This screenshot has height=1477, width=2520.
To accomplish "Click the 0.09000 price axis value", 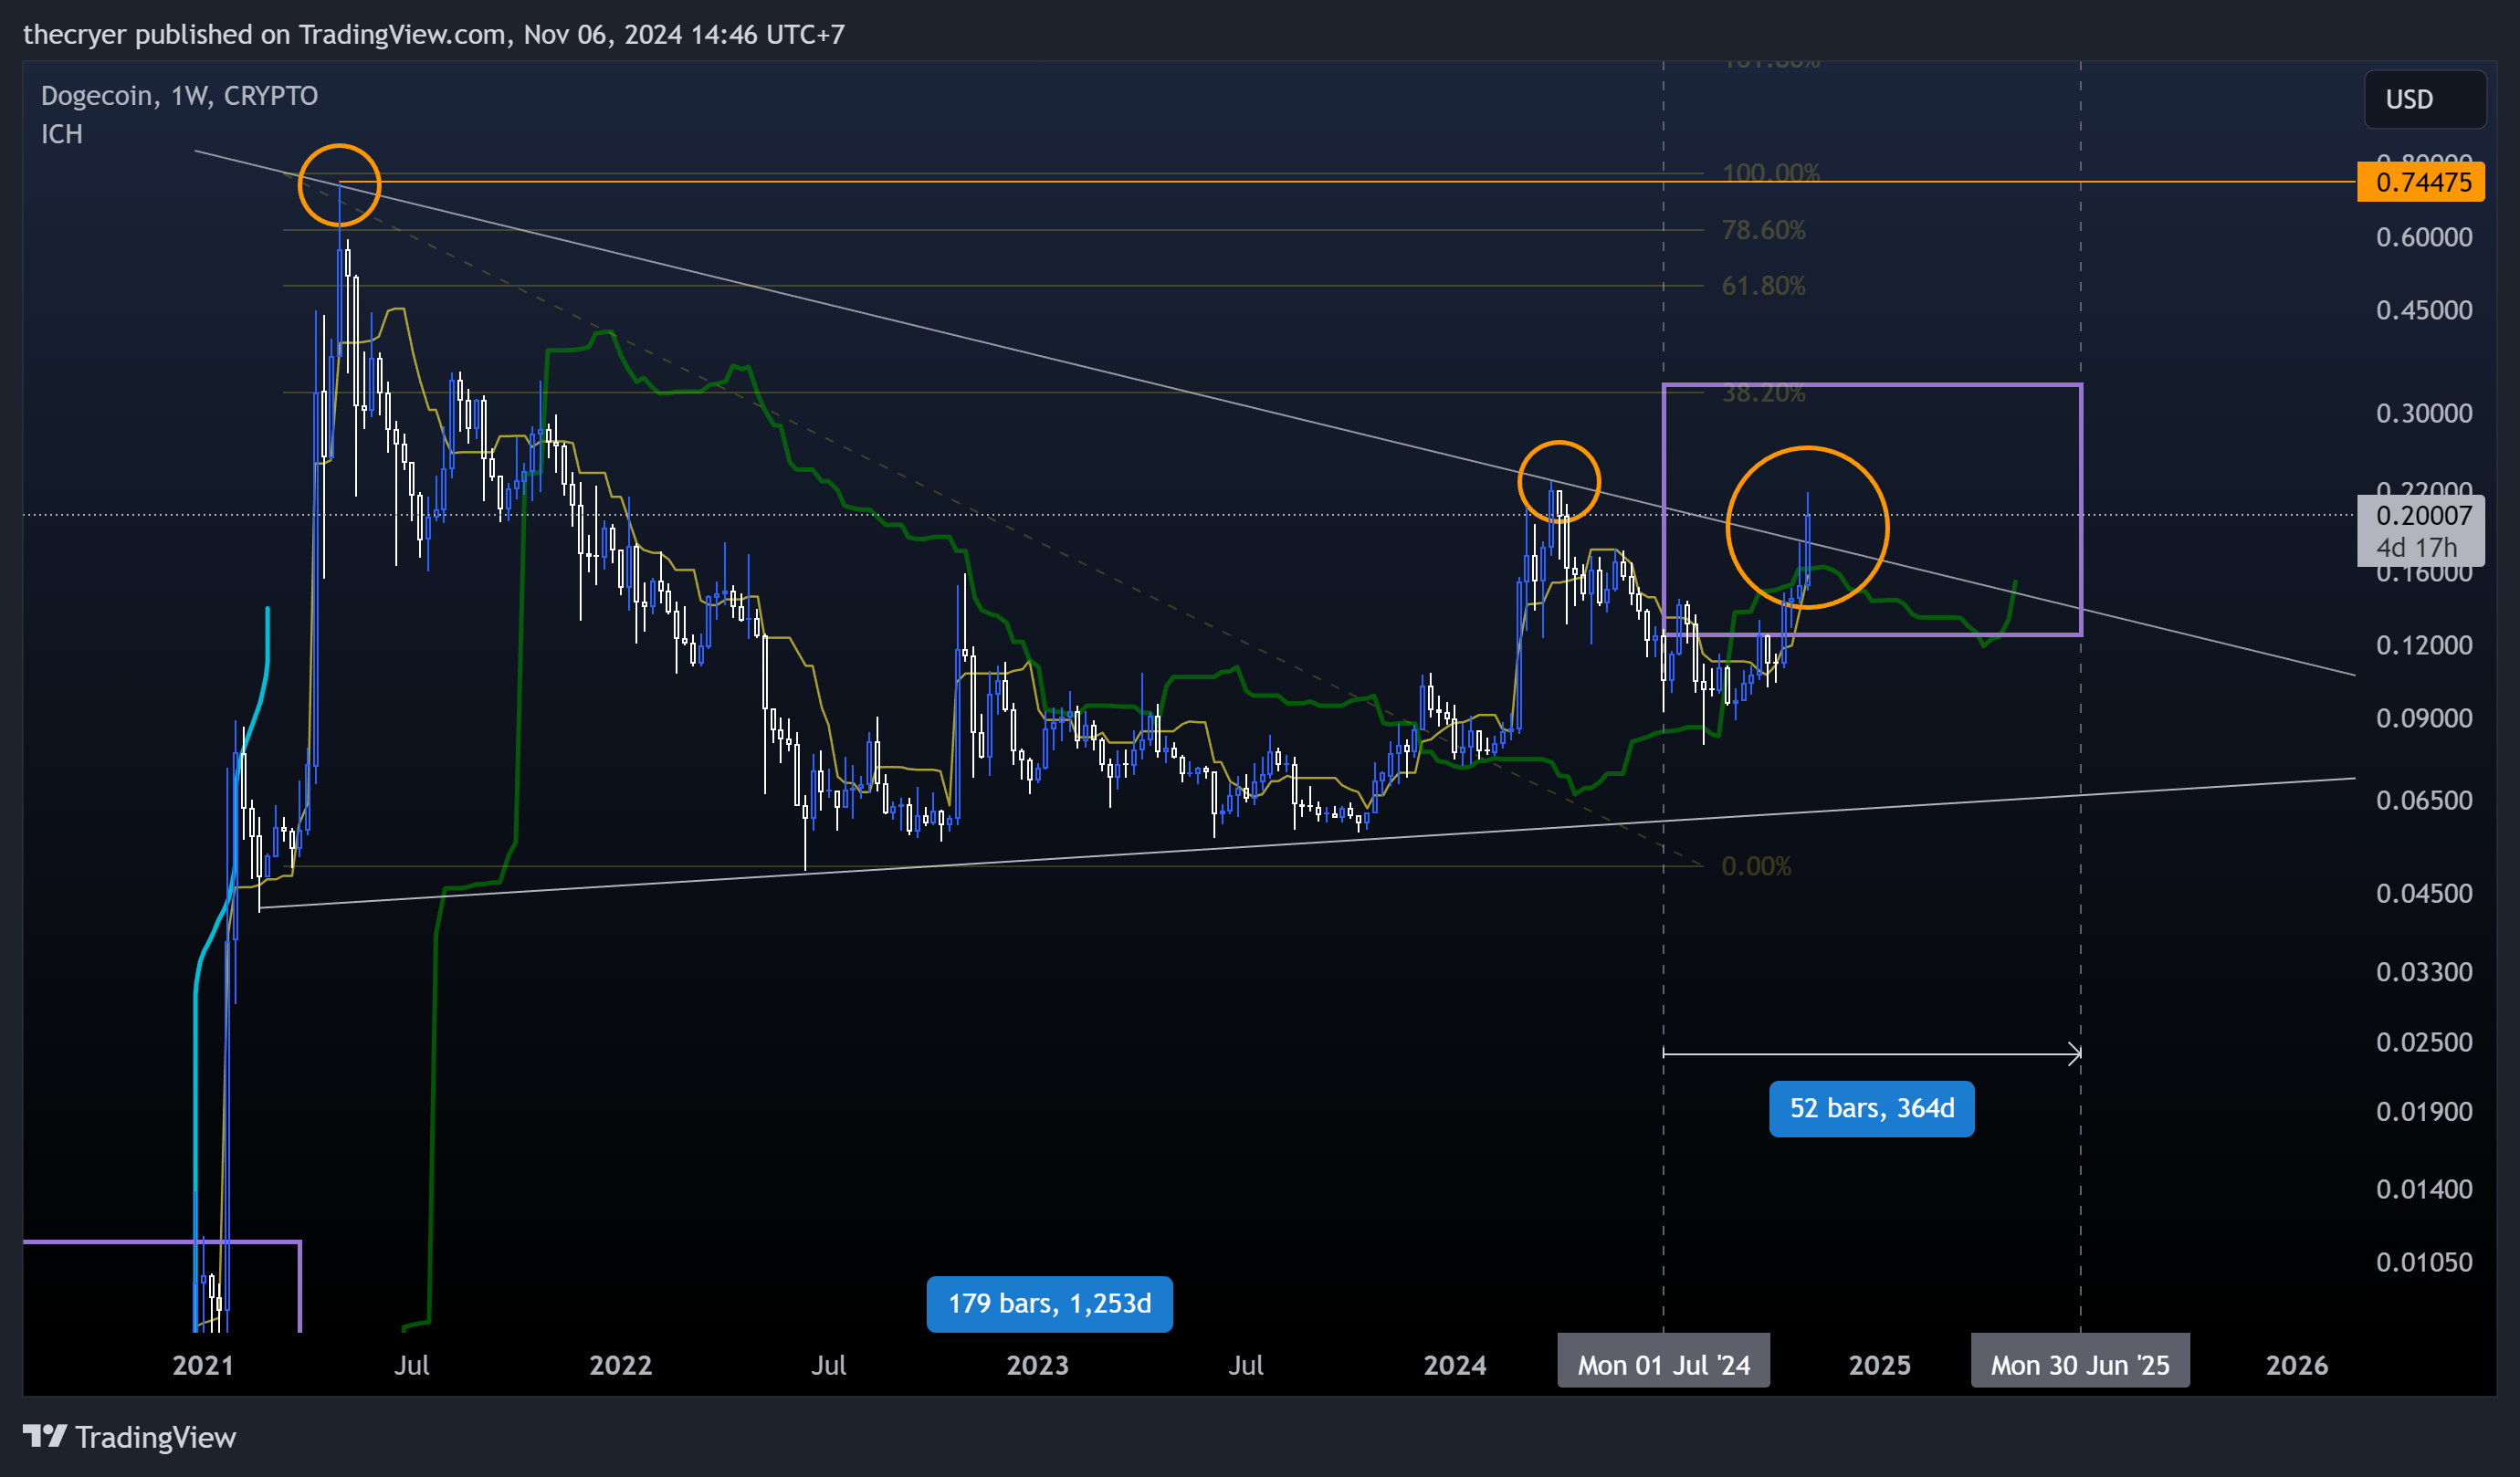I will [2423, 718].
